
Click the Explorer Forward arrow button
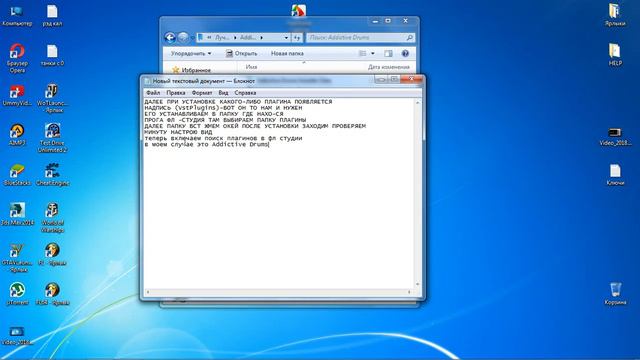pos(183,38)
